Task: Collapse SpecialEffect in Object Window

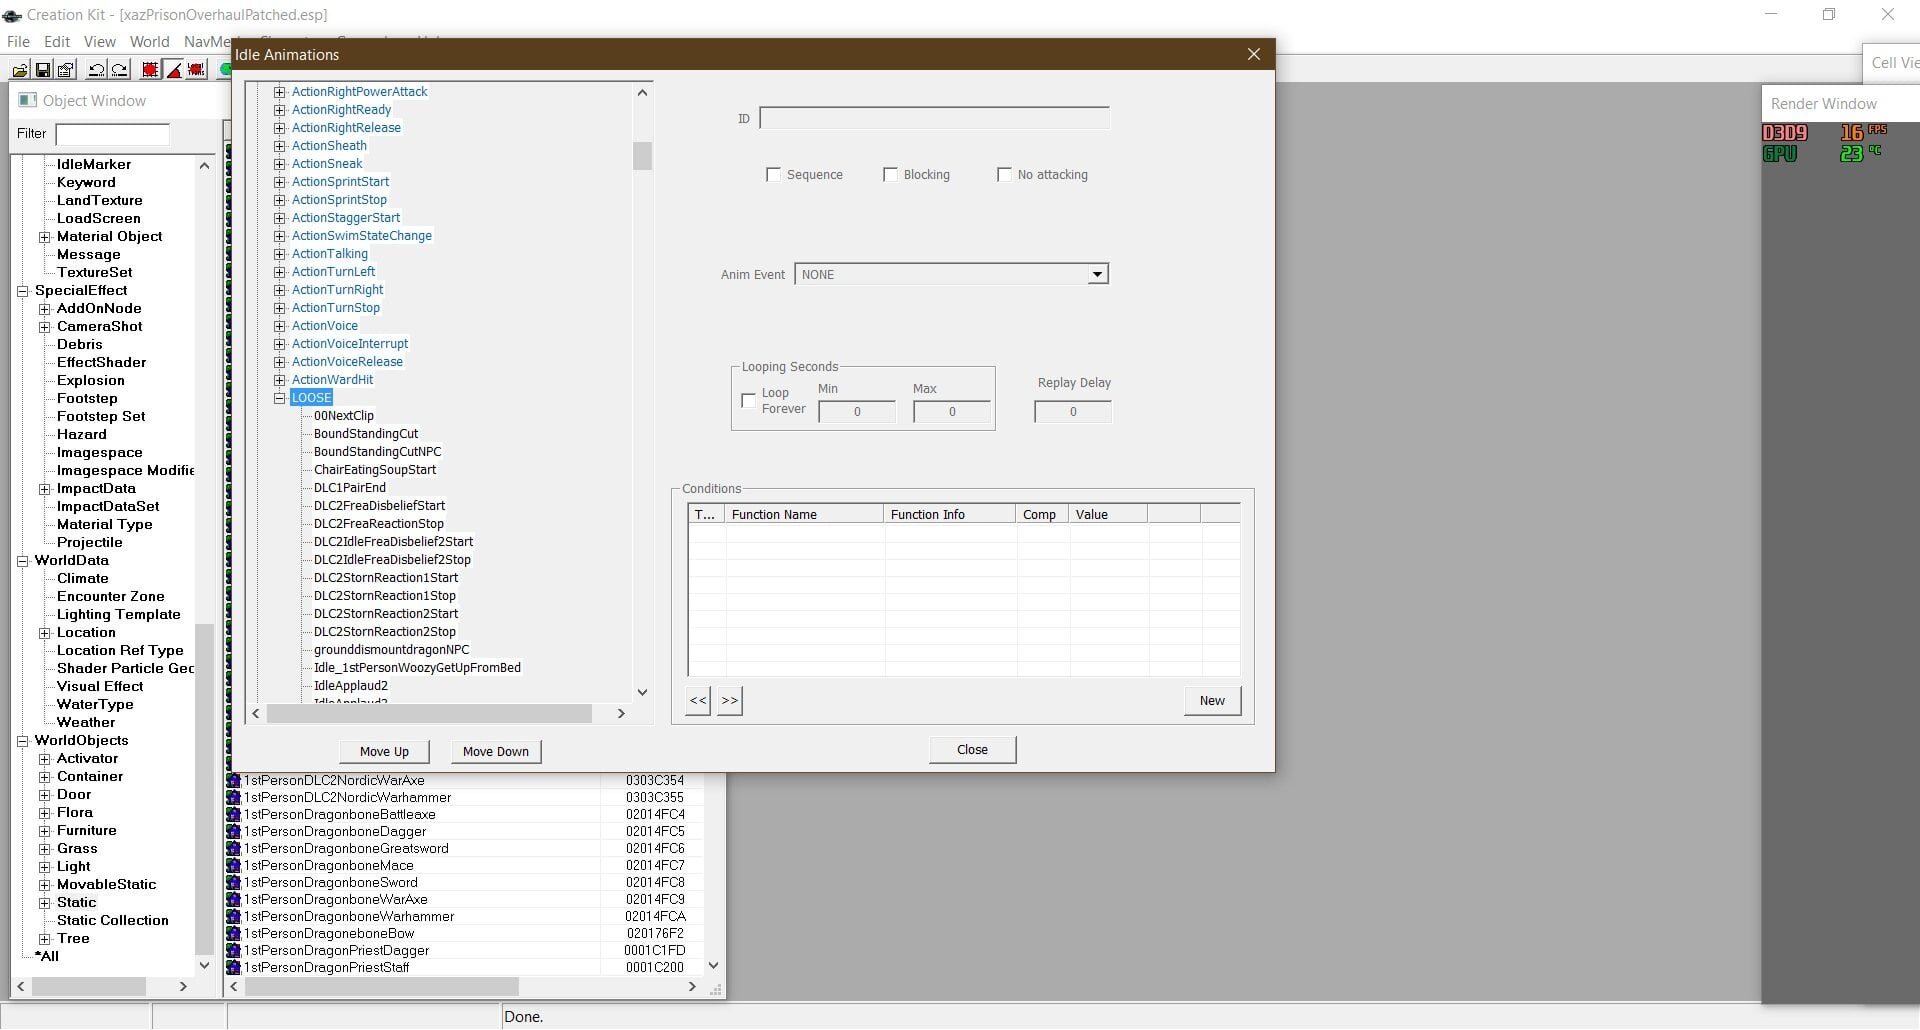Action: (22, 291)
